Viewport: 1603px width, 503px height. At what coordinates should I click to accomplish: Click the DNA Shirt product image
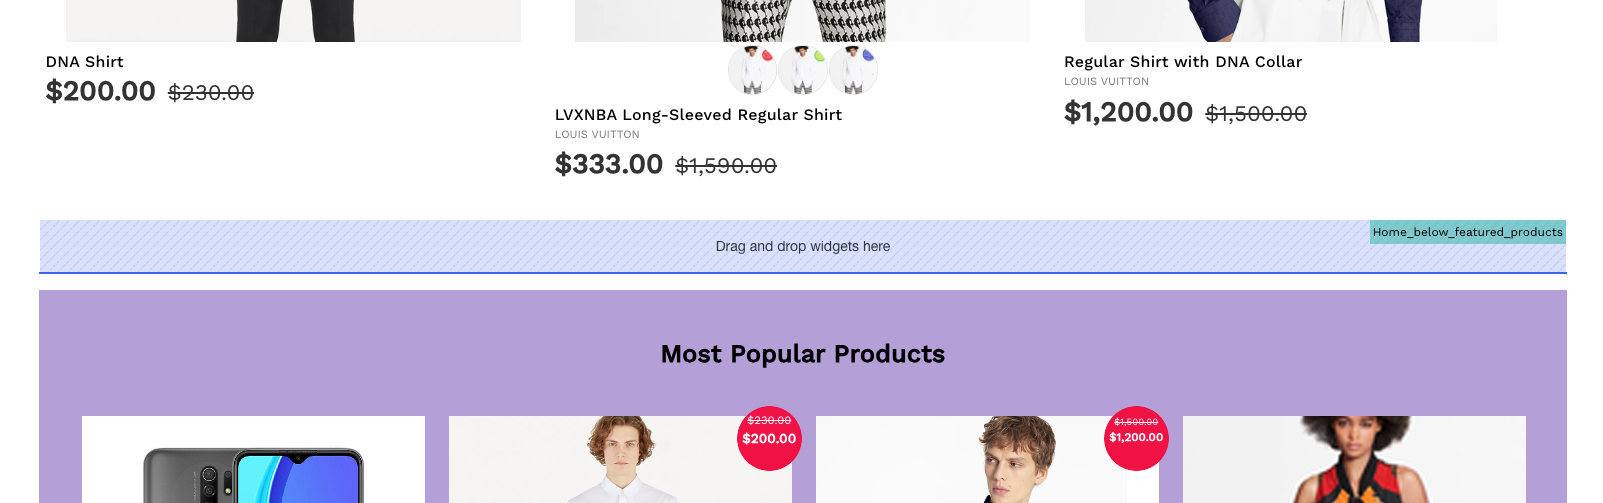point(293,20)
